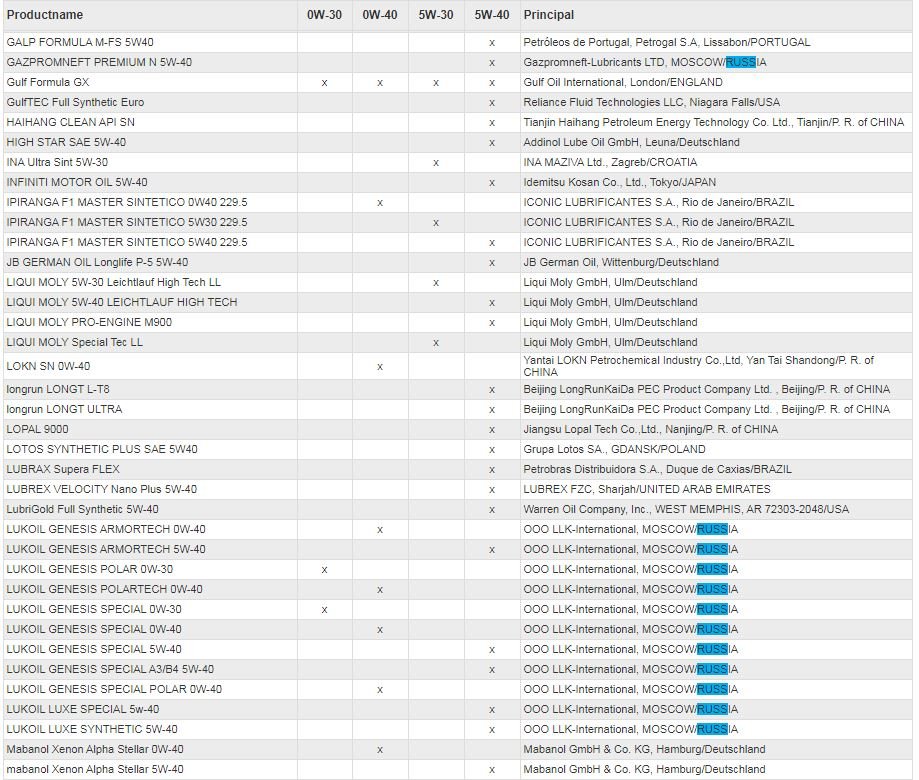This screenshot has width=919, height=780.
Task: Click LUKOIL GENESIS SPECIAL 5W-40 product name
Action: (94, 649)
